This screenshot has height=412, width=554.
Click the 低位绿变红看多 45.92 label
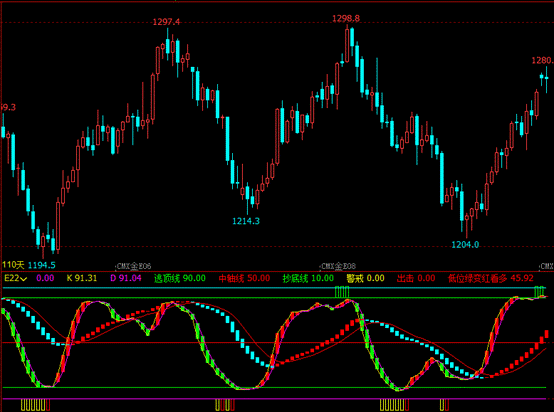pos(491,278)
